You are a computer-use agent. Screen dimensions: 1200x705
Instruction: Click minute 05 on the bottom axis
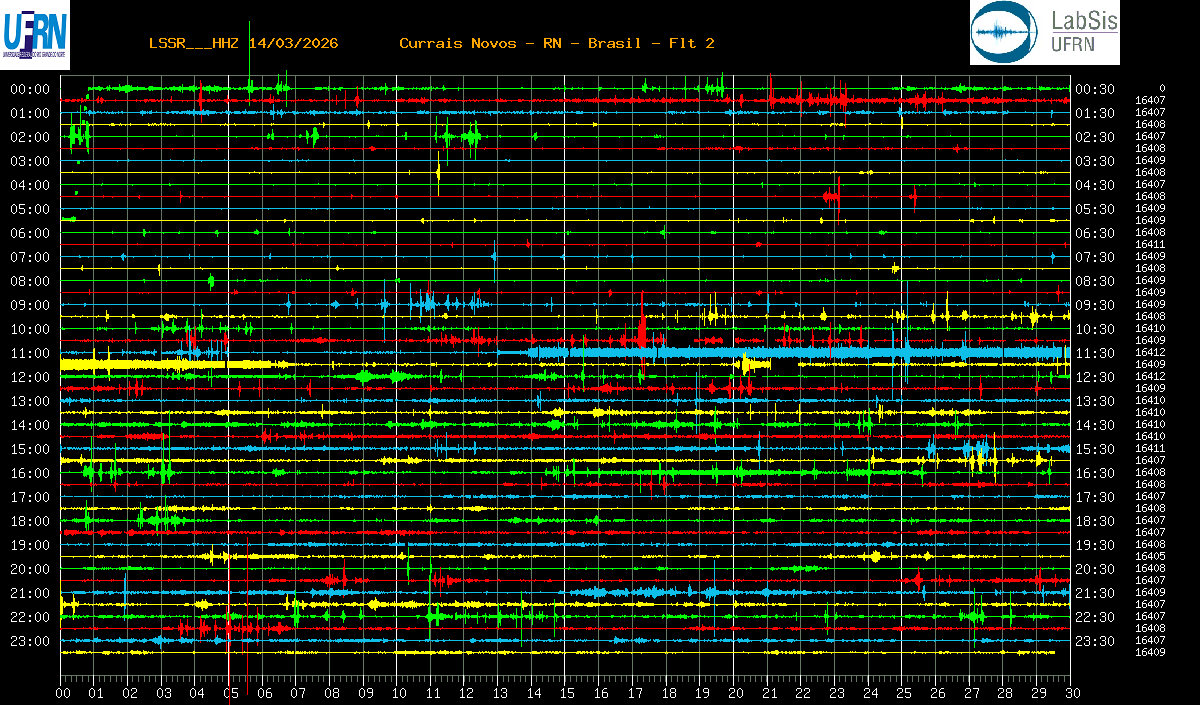231,692
